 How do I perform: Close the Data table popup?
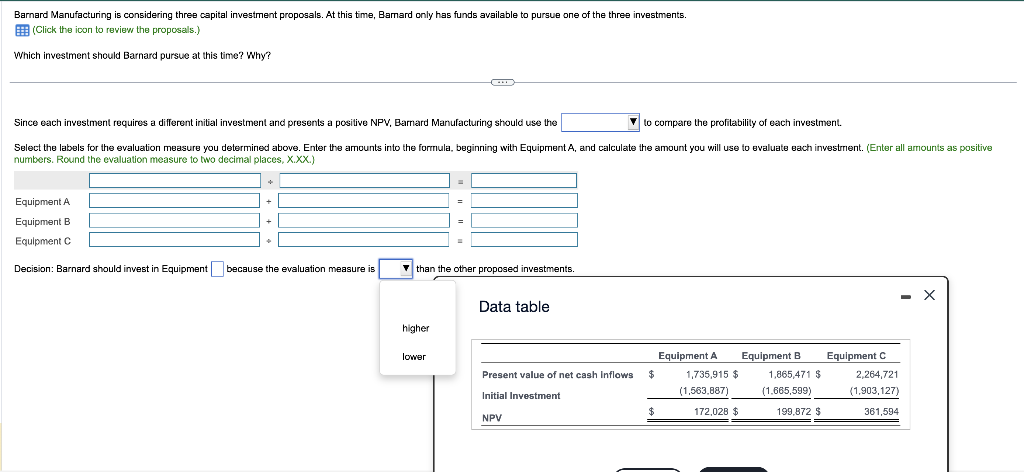tap(930, 296)
